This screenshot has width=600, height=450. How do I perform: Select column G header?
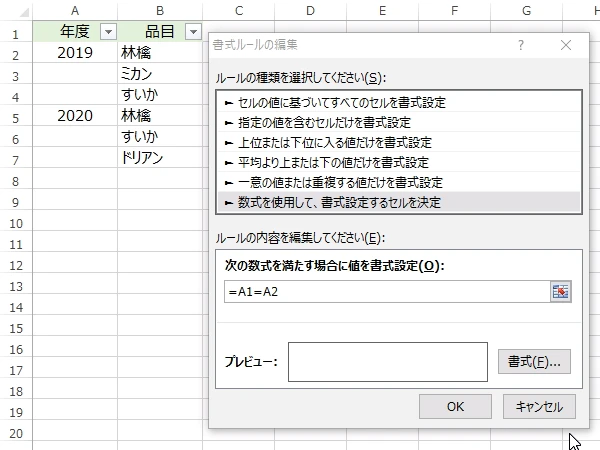tap(527, 10)
